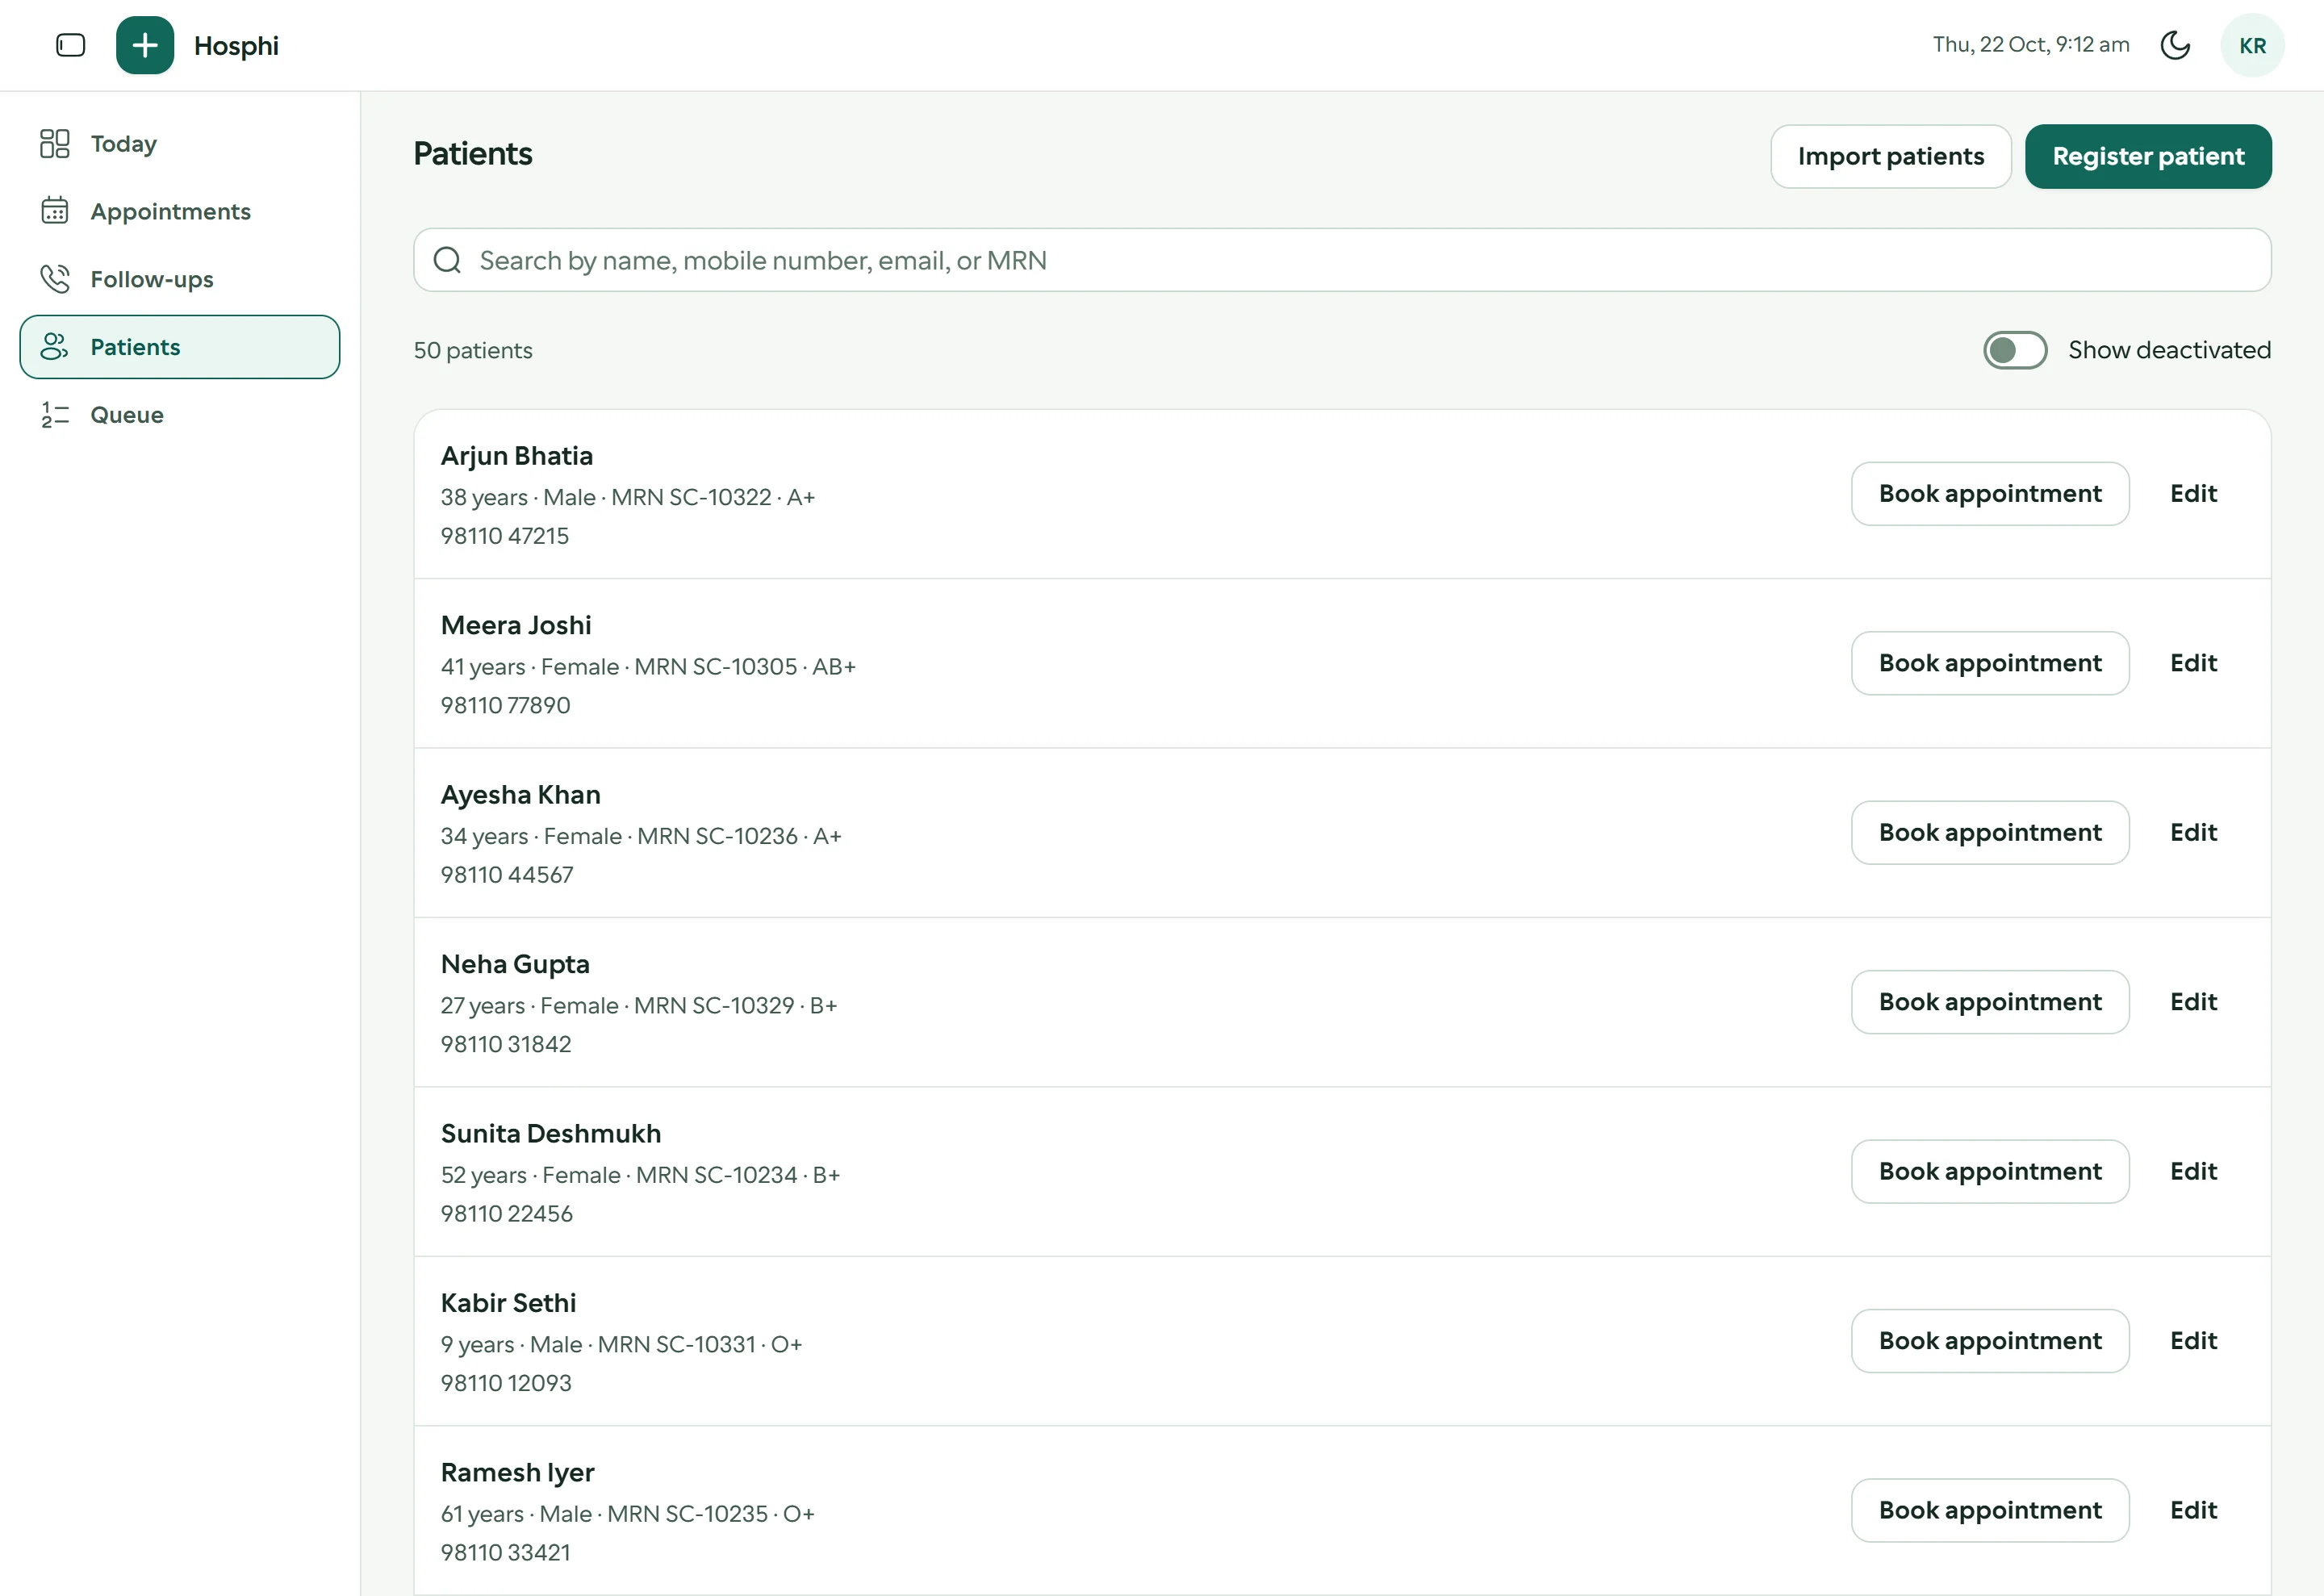Edit Sunita Deshmukh's record

click(2193, 1171)
